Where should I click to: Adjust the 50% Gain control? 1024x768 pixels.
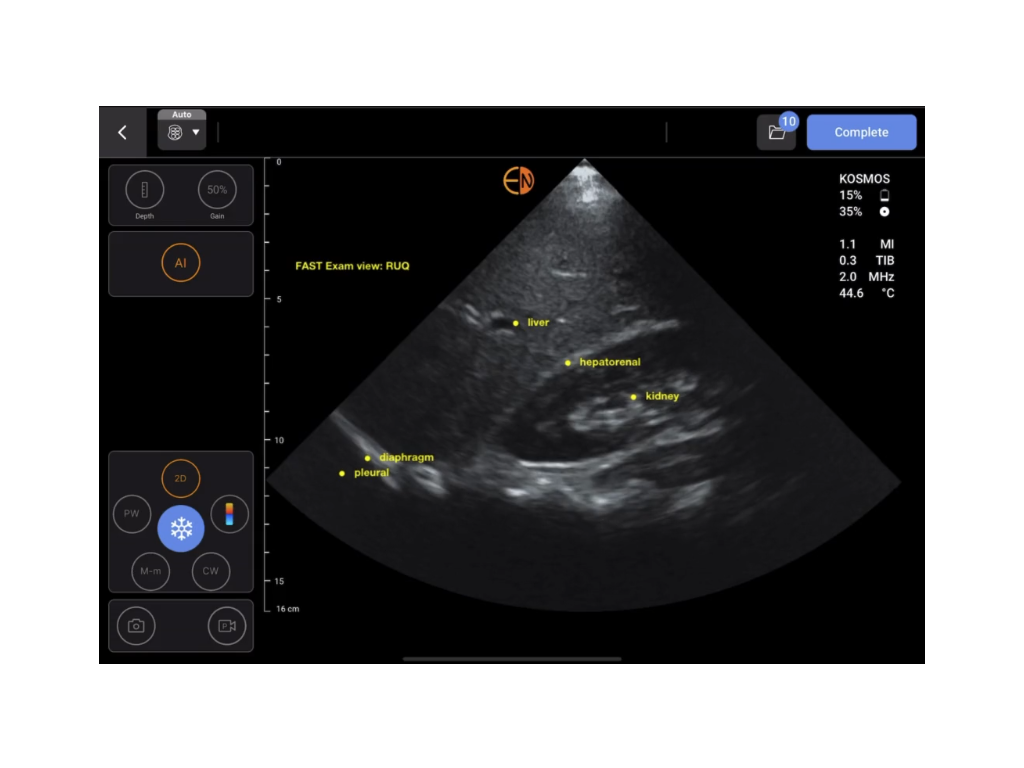point(217,190)
